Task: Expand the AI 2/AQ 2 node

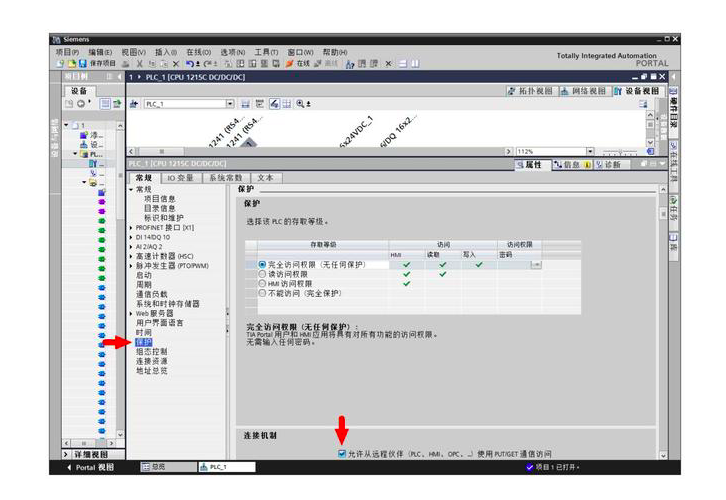Action: tap(131, 247)
